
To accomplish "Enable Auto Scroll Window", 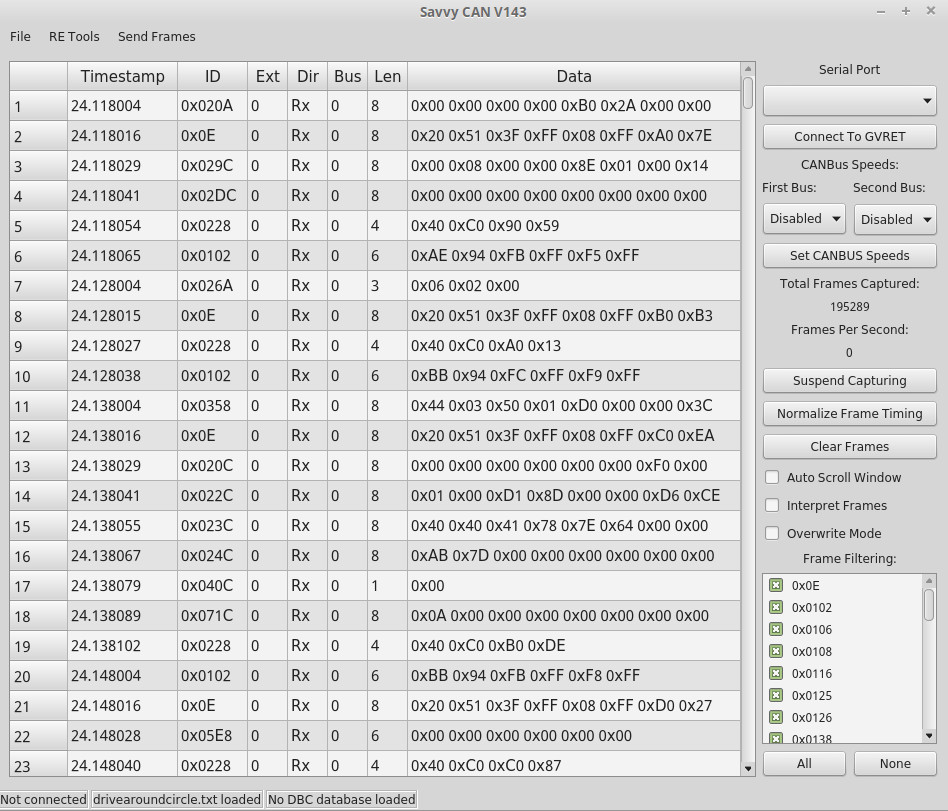I will coord(772,477).
